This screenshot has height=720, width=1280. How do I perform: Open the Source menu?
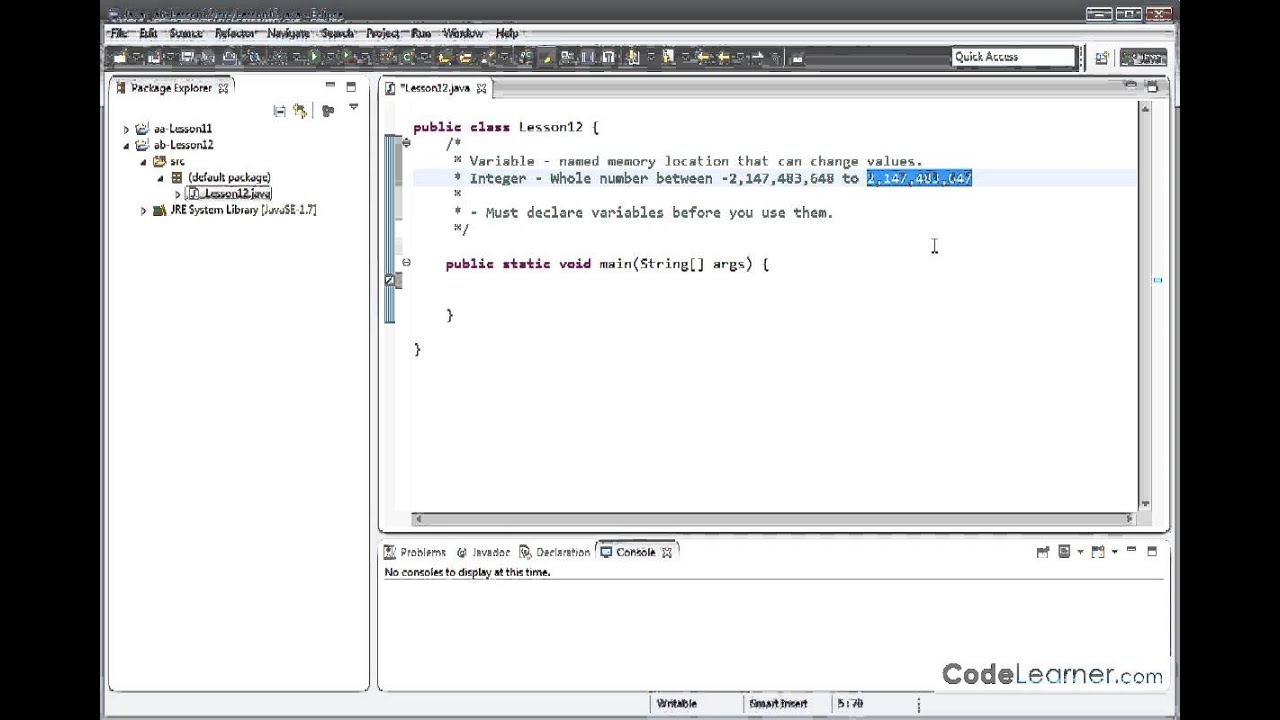[x=185, y=33]
